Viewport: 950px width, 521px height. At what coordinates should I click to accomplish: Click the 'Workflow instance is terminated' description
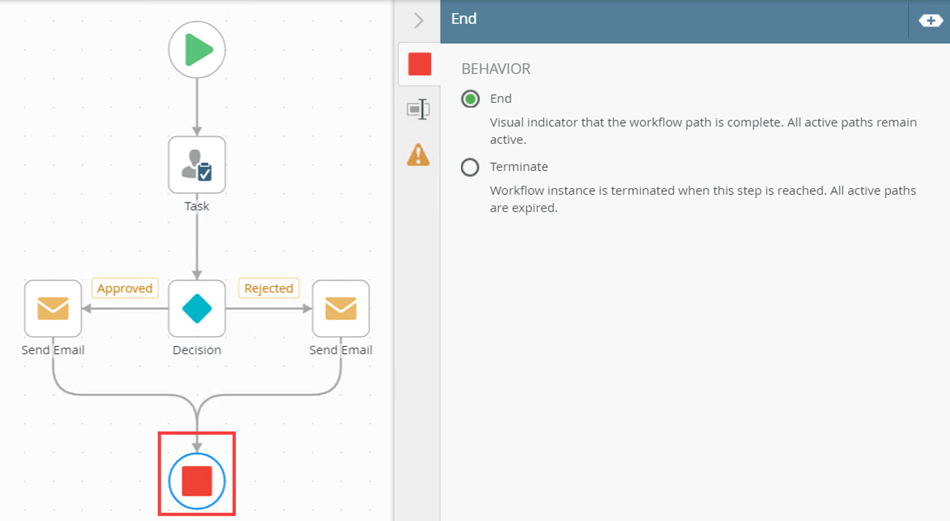click(x=703, y=199)
